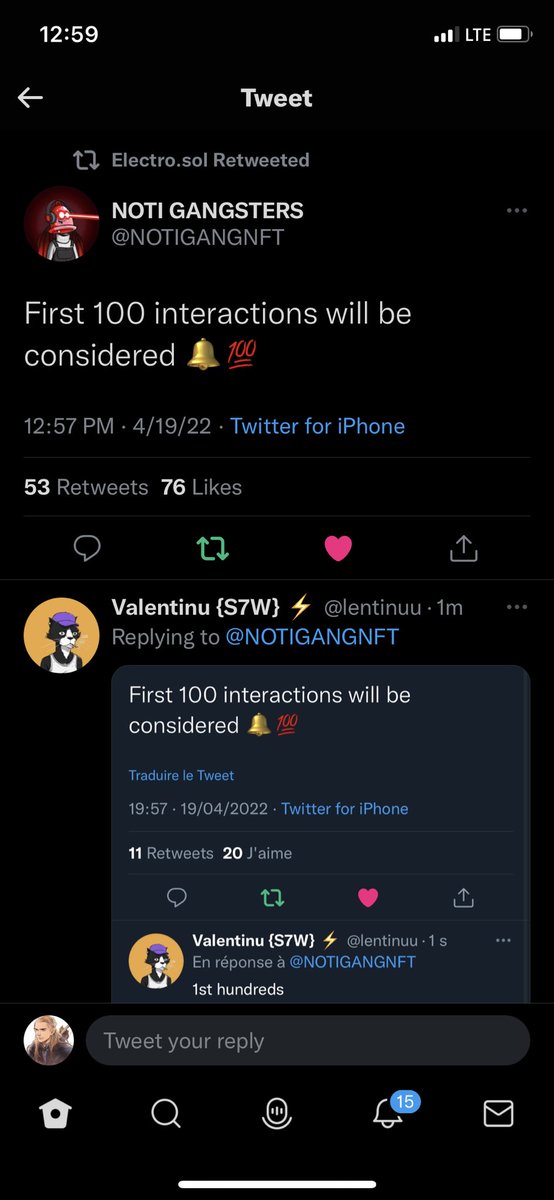
Task: Open Messages envelope icon
Action: pyautogui.click(x=498, y=1113)
